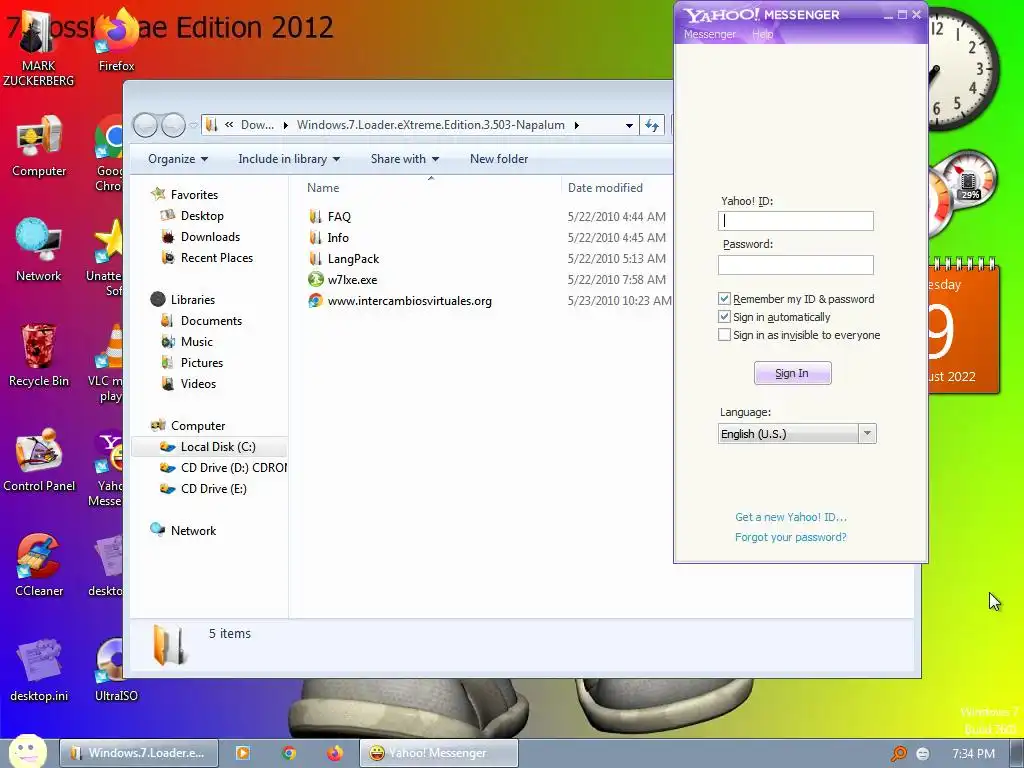Click the Sign In button

point(792,373)
